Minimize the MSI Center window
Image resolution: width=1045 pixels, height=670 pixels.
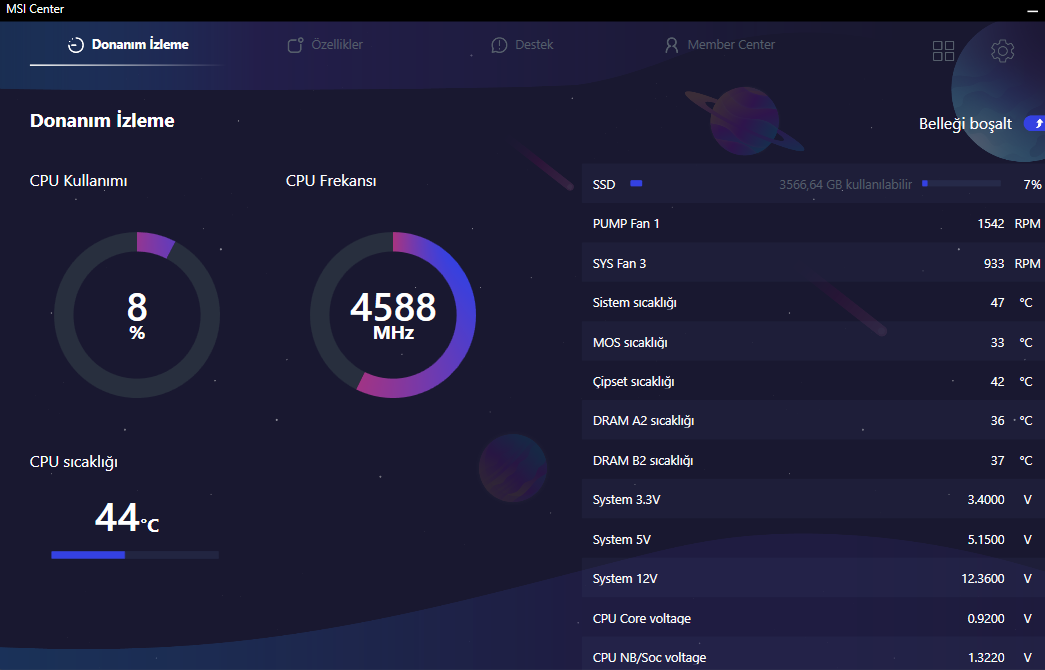pyautogui.click(x=1032, y=10)
